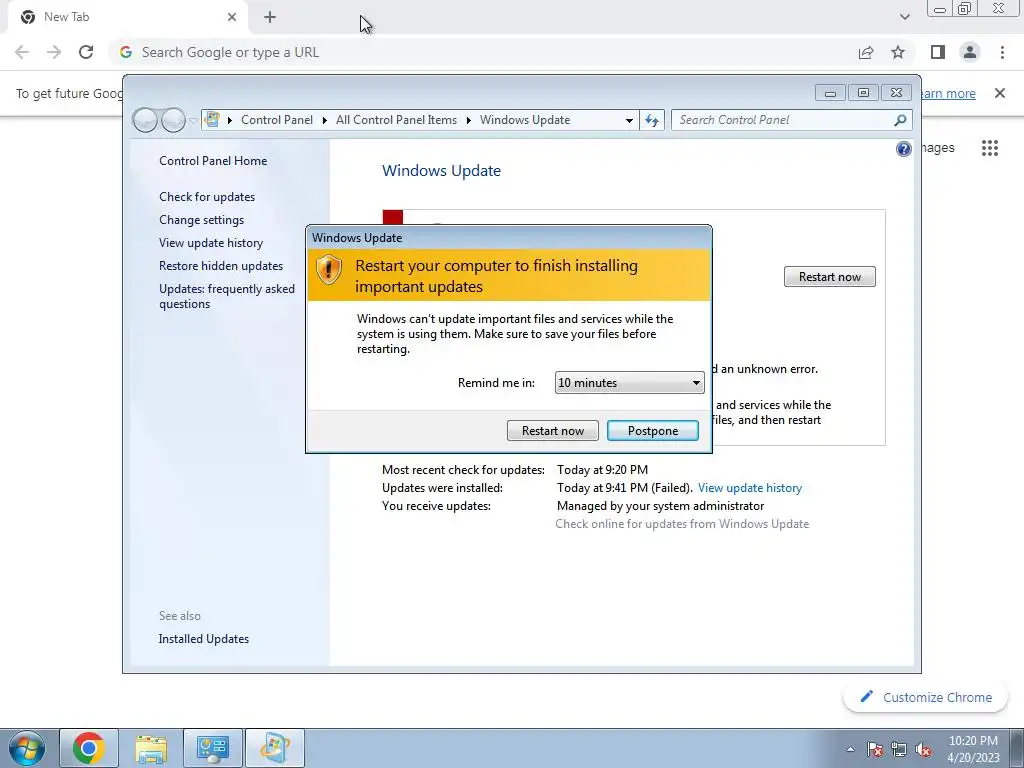Viewport: 1024px width, 768px height.
Task: Toggle Chrome's side panel icon
Action: coord(938,52)
